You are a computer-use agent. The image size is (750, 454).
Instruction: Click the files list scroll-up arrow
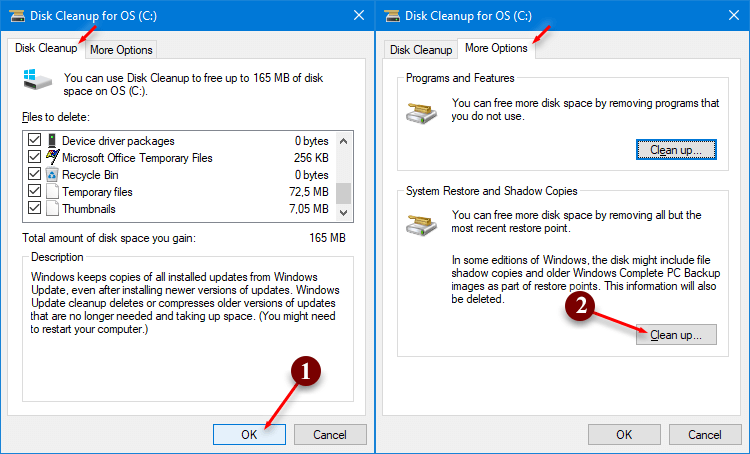343,141
